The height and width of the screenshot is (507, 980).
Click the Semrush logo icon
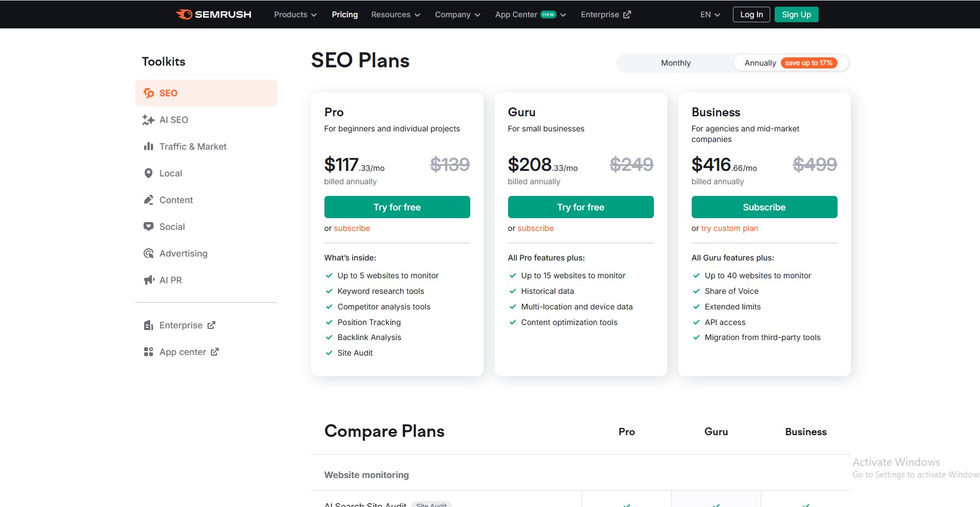tap(183, 14)
